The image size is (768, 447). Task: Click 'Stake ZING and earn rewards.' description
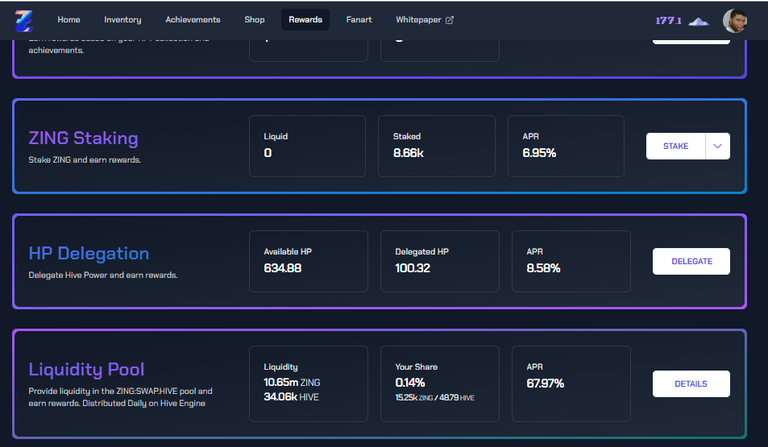[x=85, y=160]
